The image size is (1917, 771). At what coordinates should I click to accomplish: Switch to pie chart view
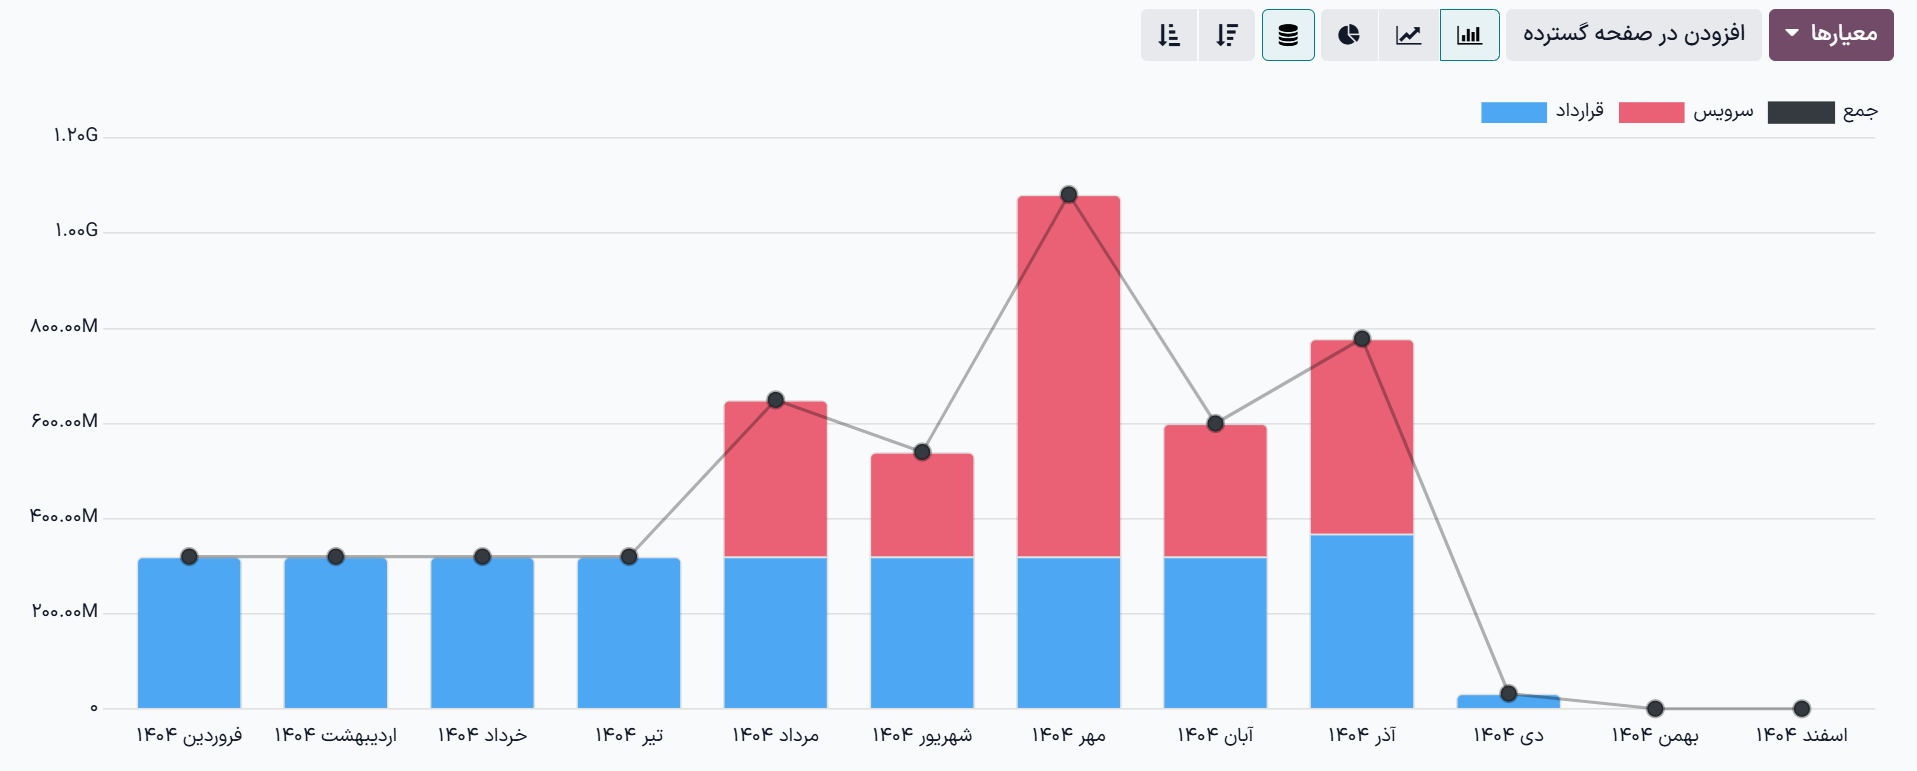point(1349,35)
